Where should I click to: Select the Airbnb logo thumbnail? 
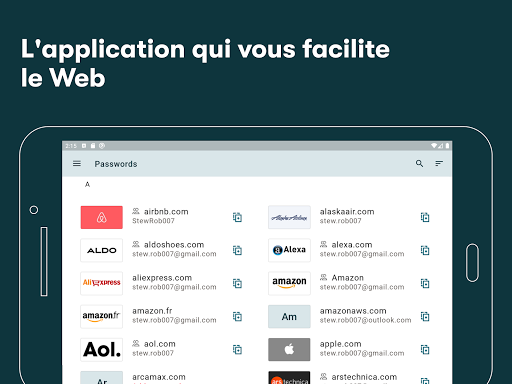click(102, 217)
